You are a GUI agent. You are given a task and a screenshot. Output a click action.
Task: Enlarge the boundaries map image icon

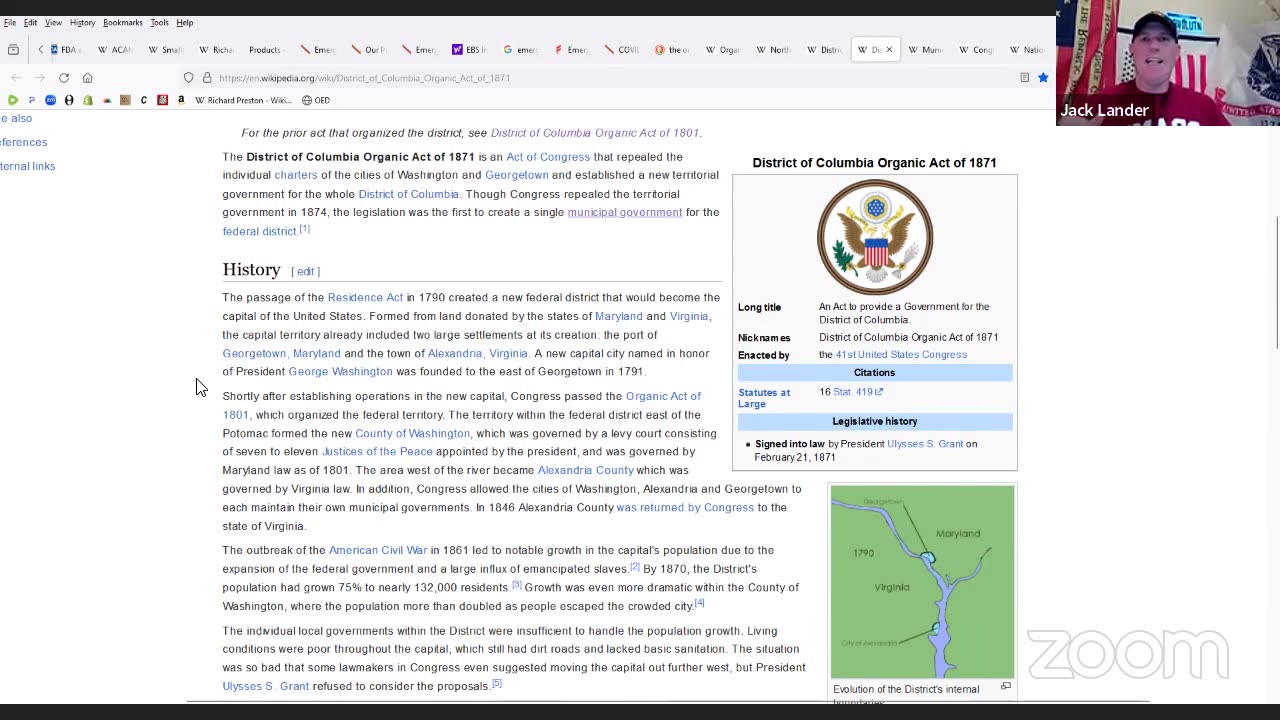[1006, 687]
